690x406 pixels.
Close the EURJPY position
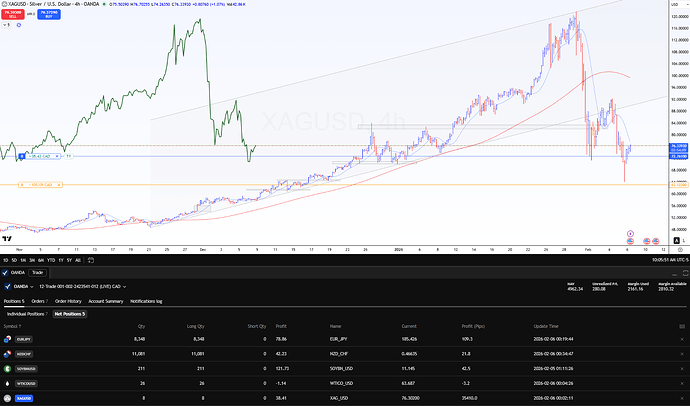(682, 339)
